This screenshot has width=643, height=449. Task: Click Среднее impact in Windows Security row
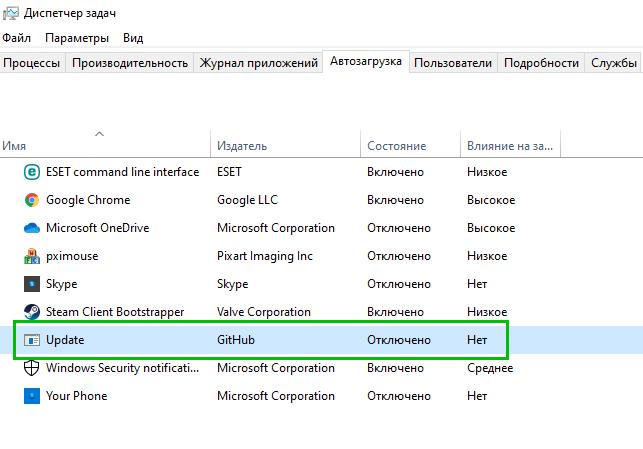(x=490, y=368)
